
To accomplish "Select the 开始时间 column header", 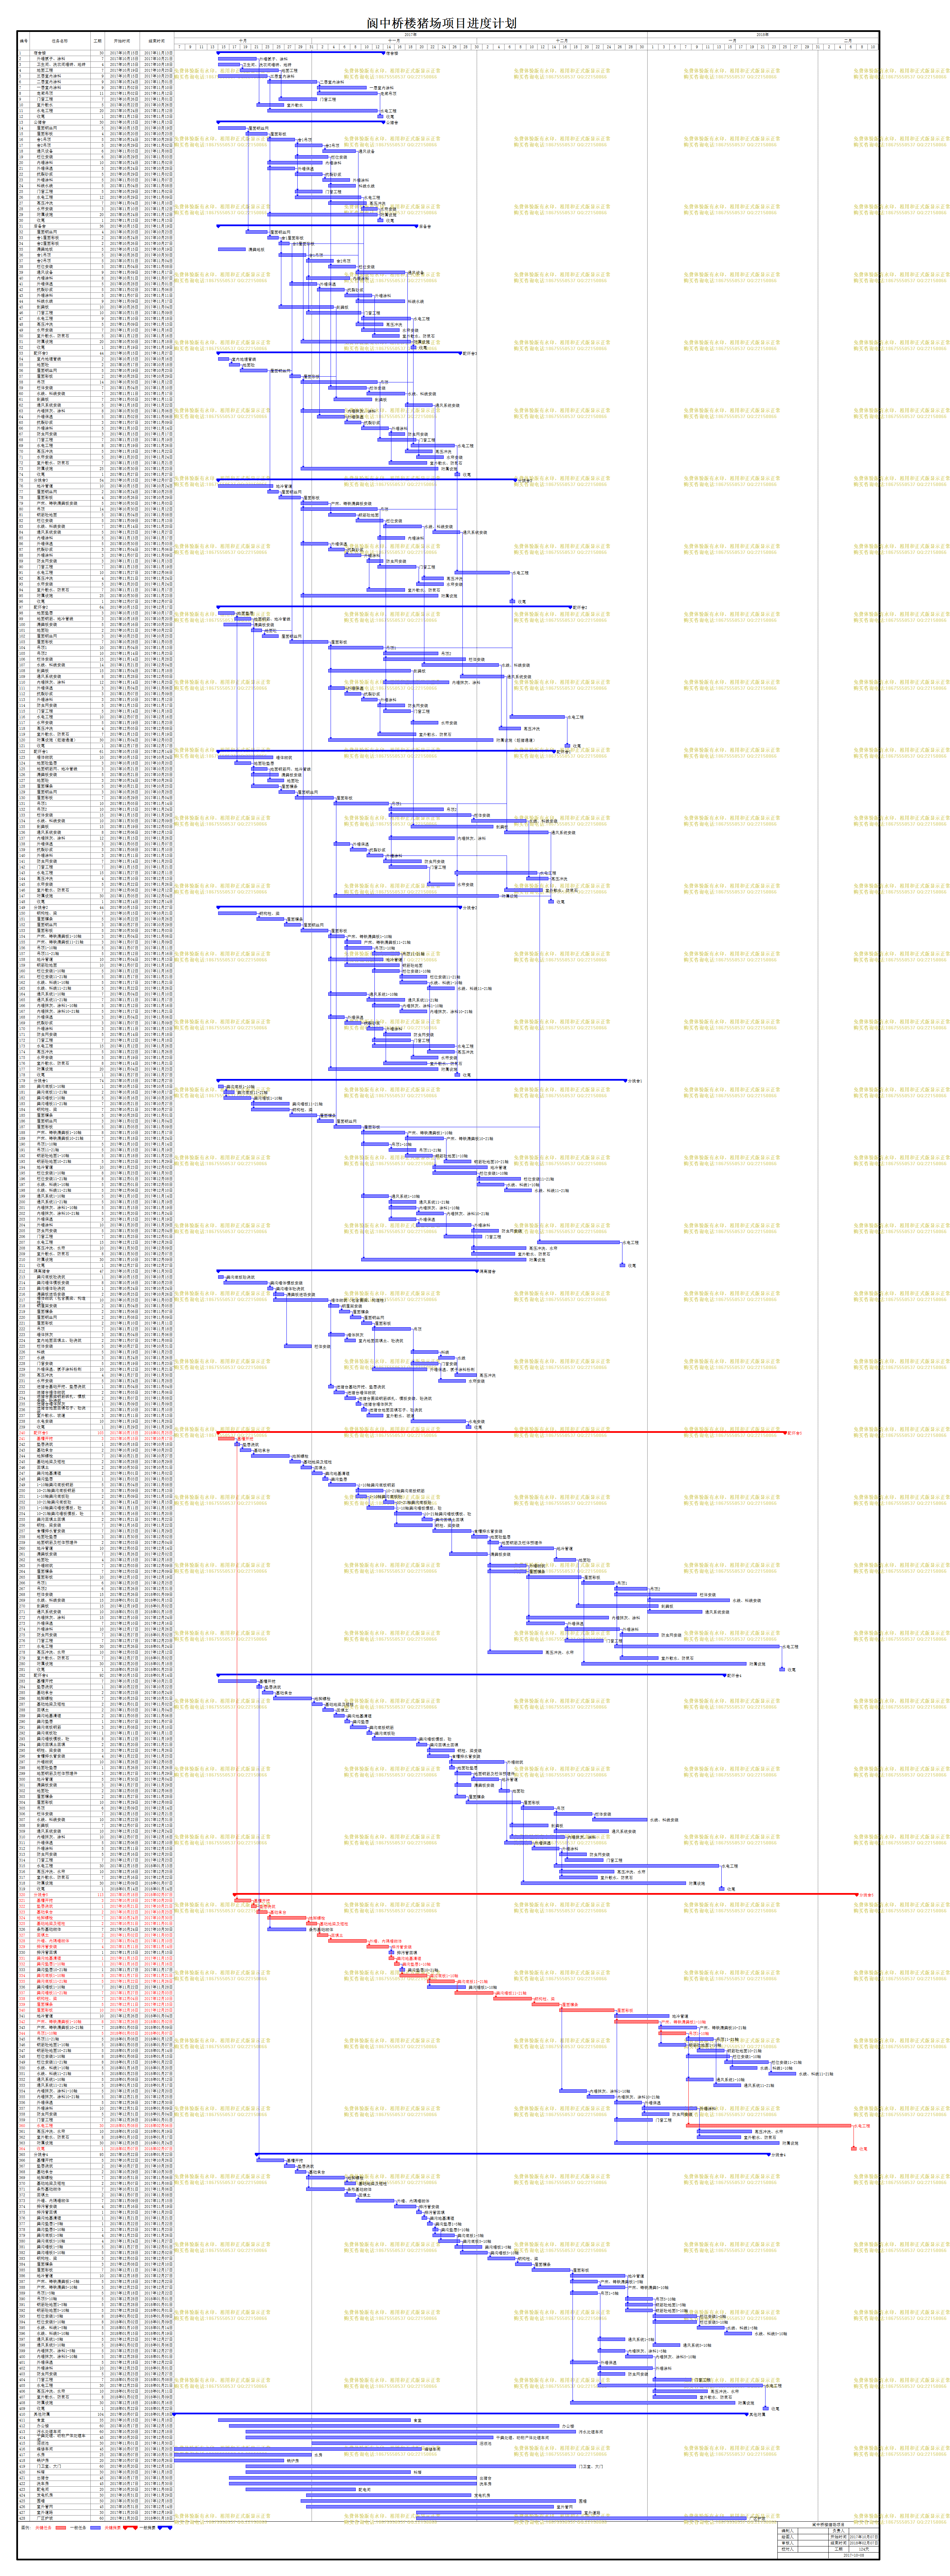I will tap(122, 41).
